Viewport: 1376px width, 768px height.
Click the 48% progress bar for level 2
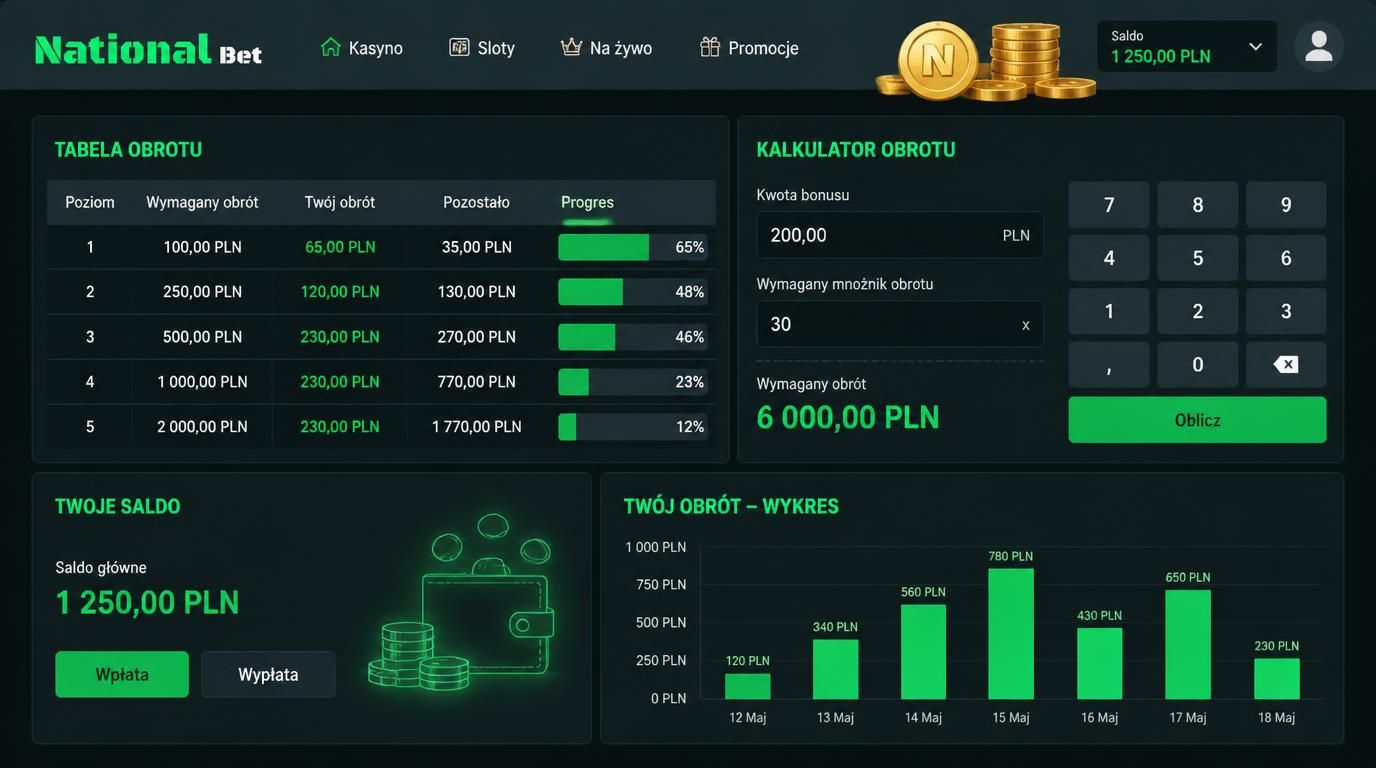[633, 292]
